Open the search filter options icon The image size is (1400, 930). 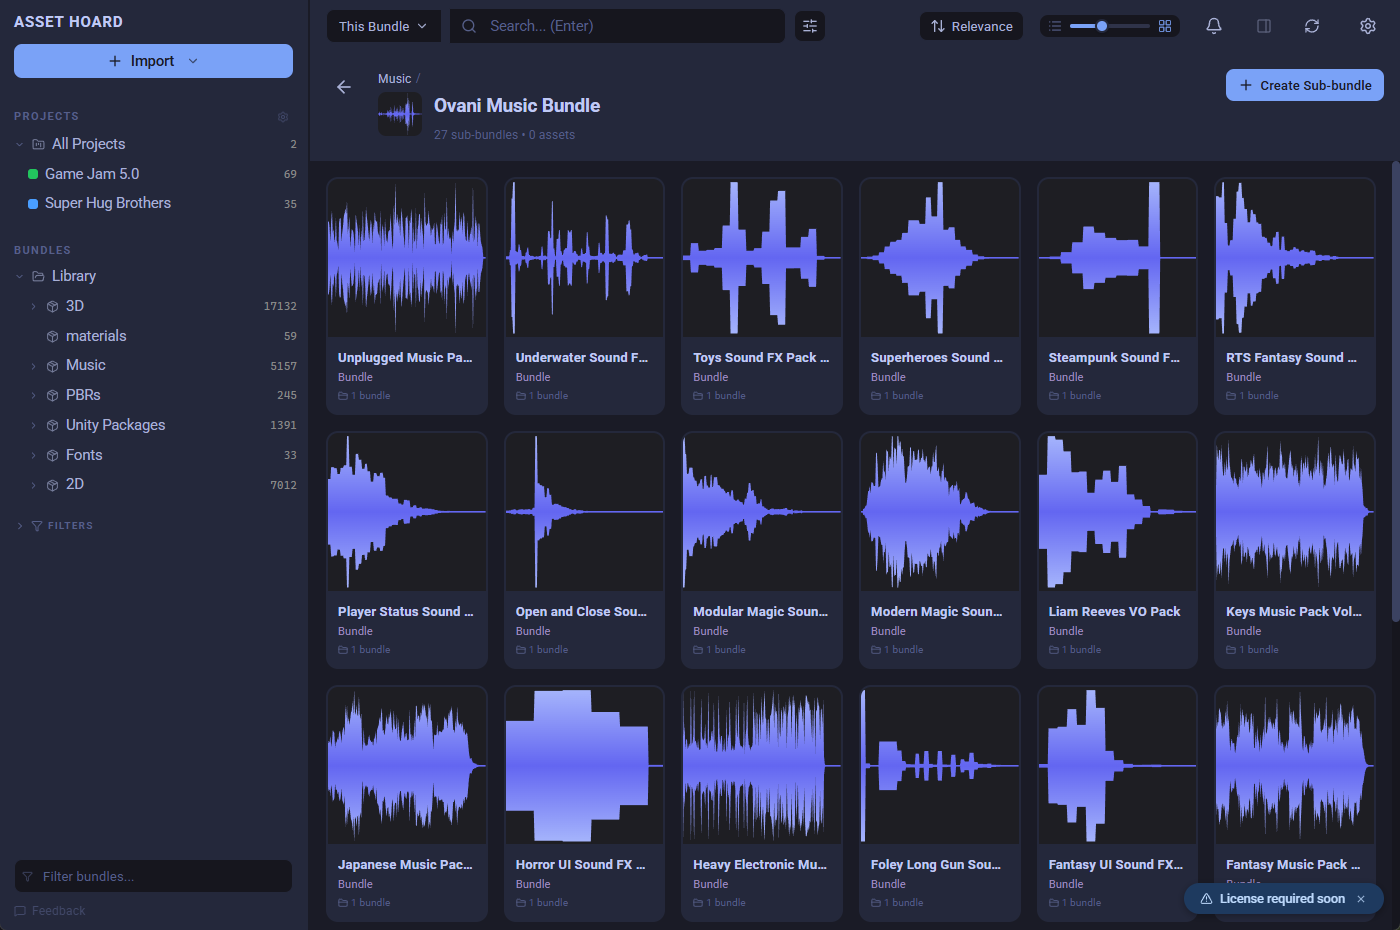click(810, 26)
